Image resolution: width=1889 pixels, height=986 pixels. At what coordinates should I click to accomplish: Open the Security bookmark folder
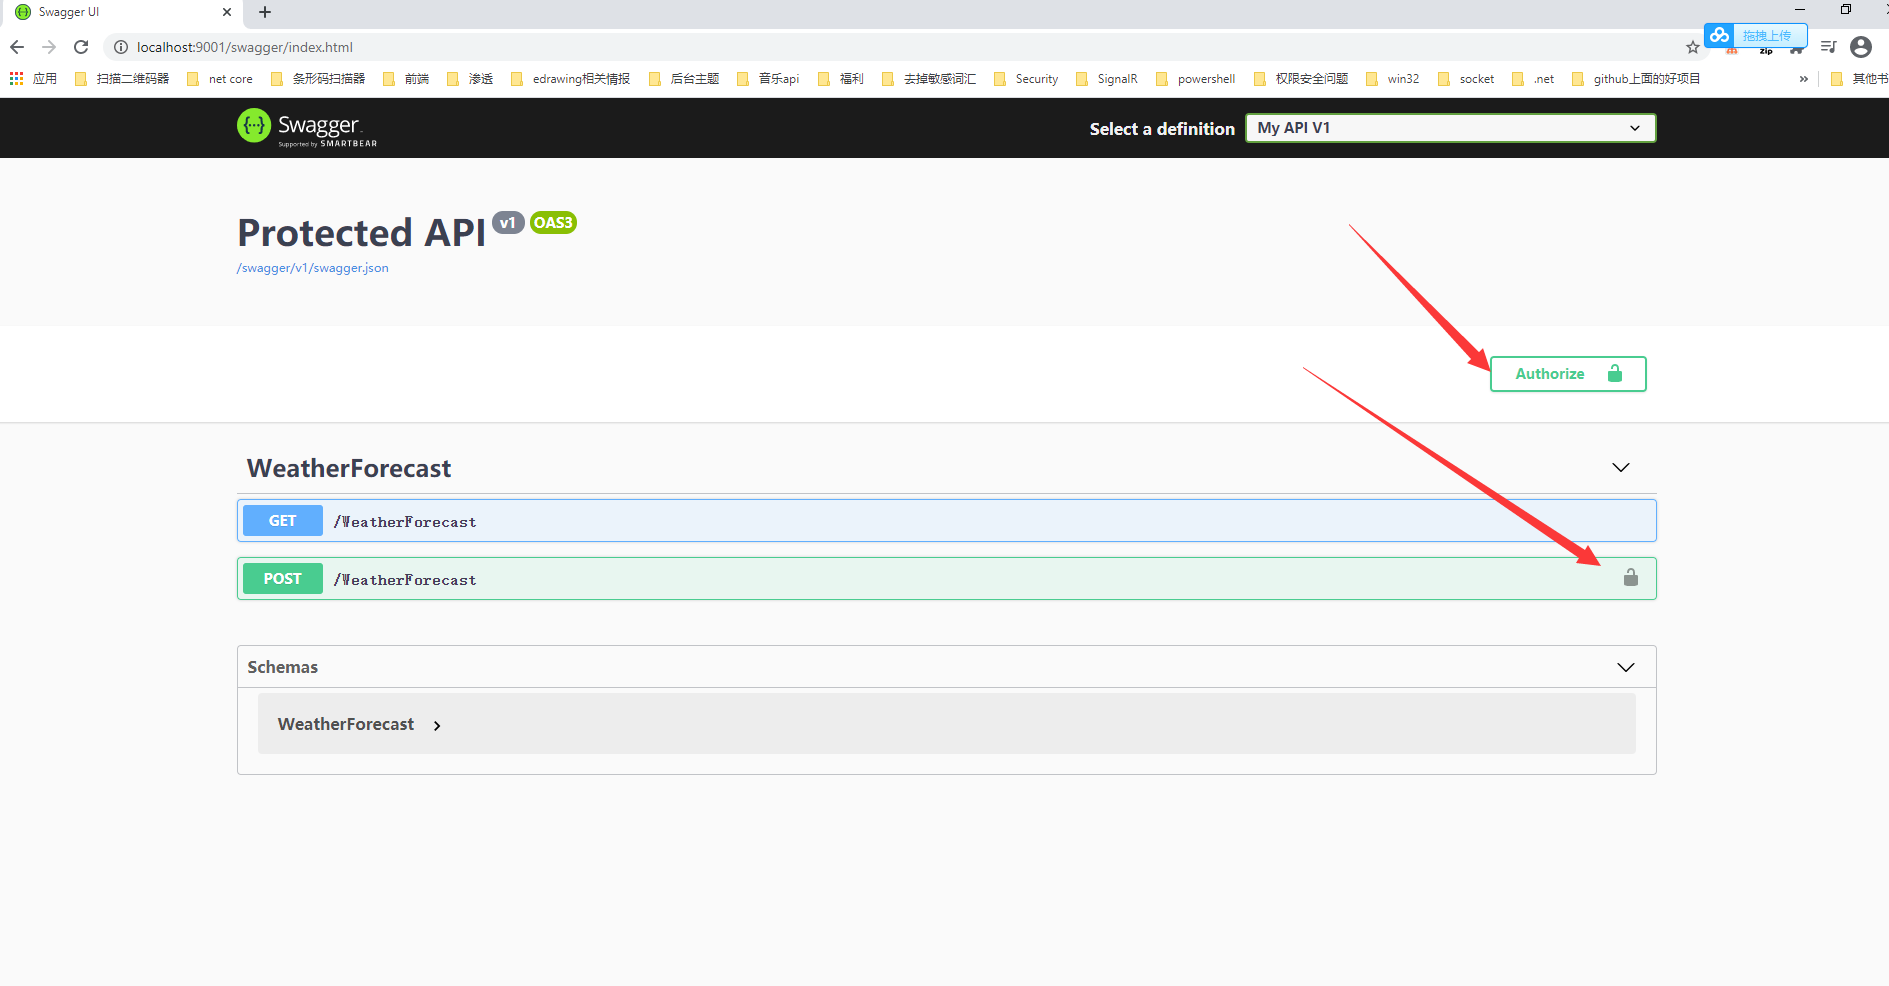click(1026, 78)
